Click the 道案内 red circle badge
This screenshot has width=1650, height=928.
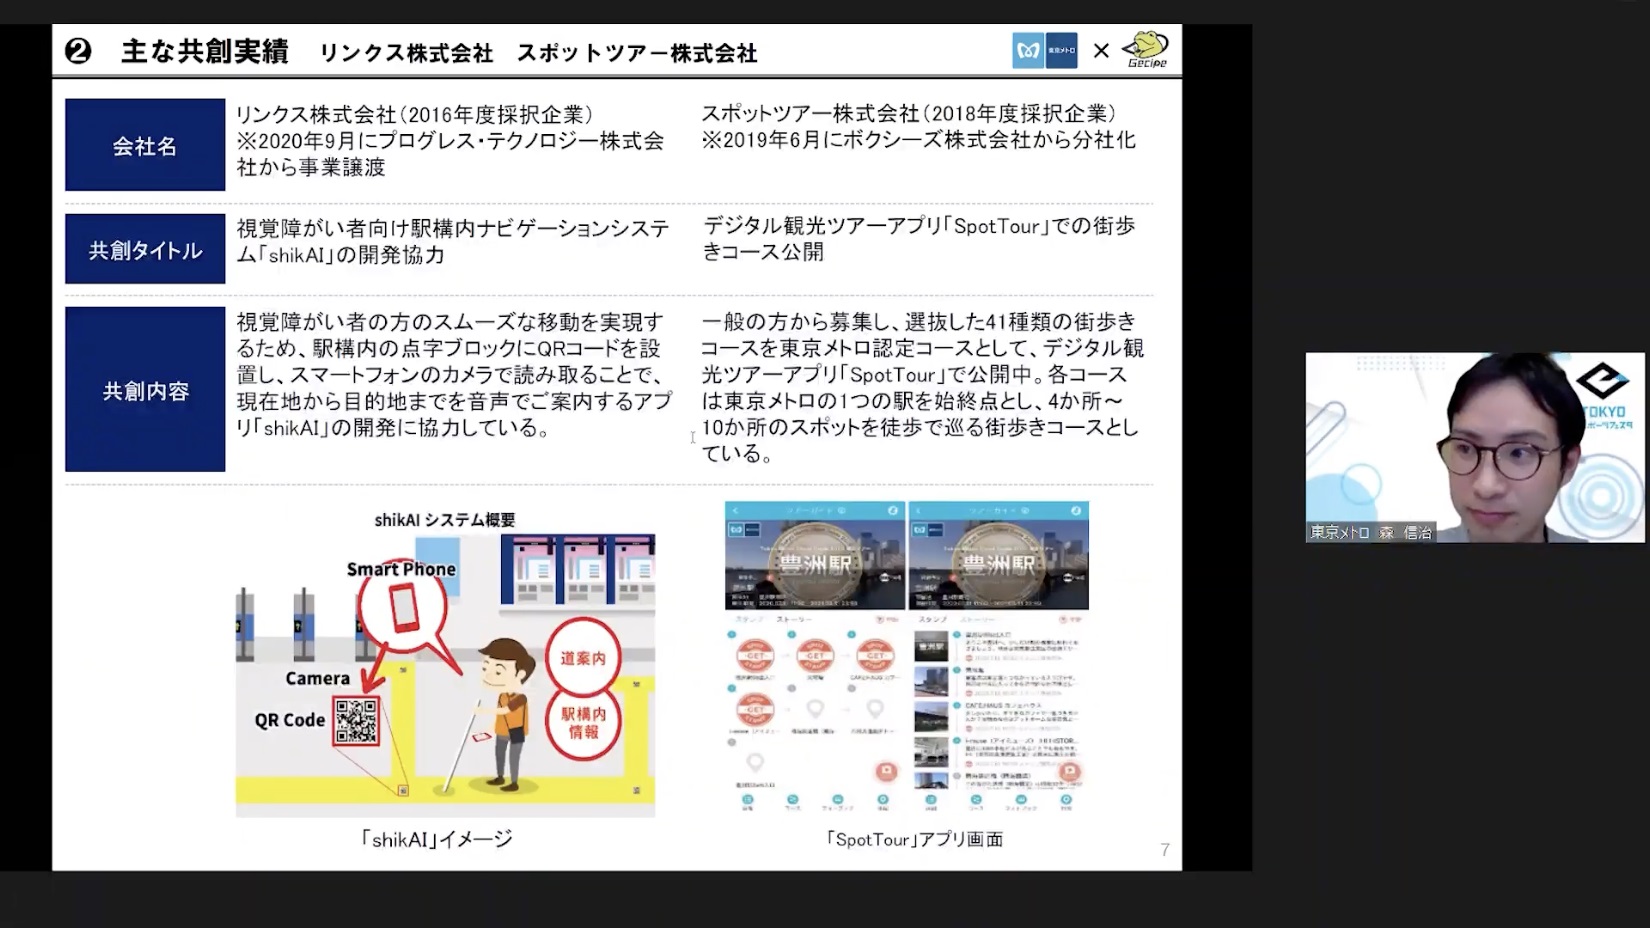coord(583,658)
